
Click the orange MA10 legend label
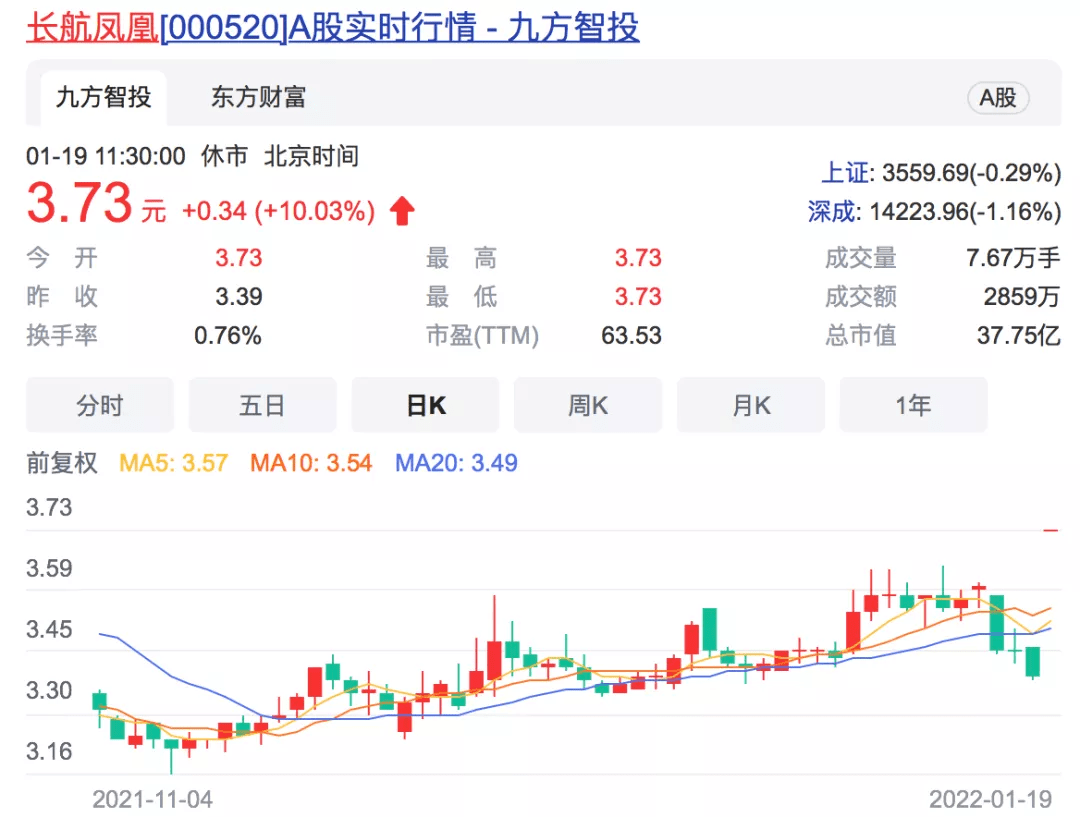(311, 463)
